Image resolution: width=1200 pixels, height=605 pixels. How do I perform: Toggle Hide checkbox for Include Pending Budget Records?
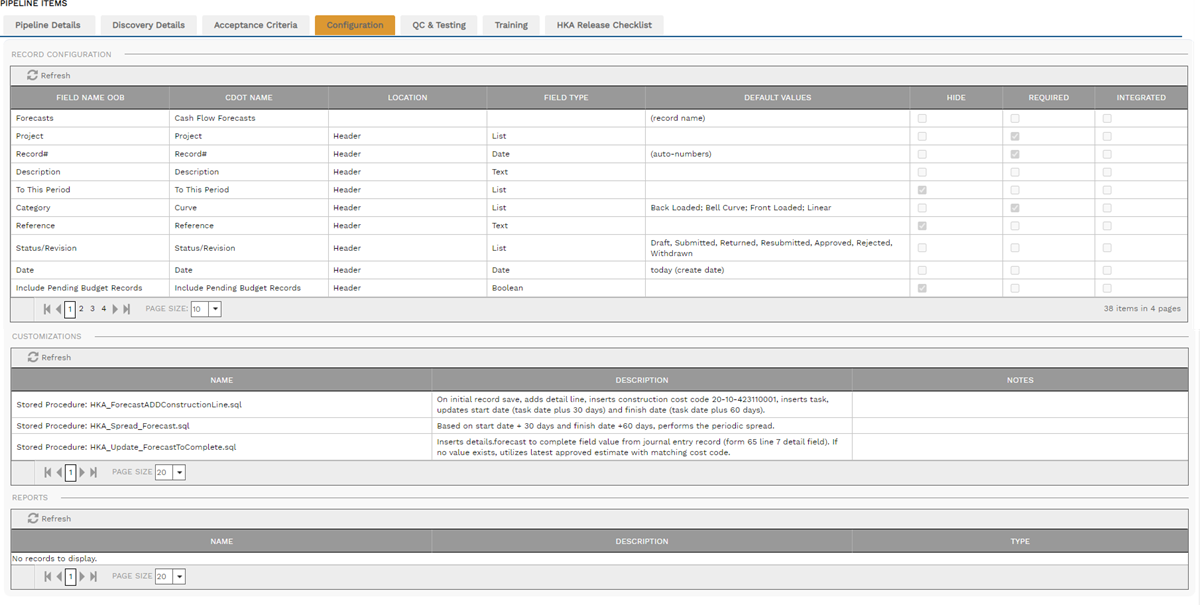[x=922, y=288]
